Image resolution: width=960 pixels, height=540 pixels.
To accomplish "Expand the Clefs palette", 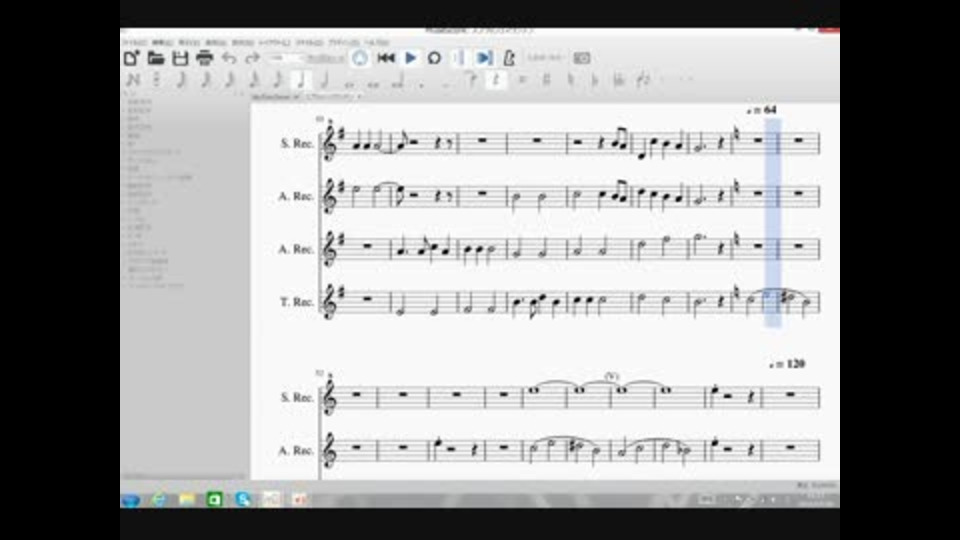I will 140,111.
